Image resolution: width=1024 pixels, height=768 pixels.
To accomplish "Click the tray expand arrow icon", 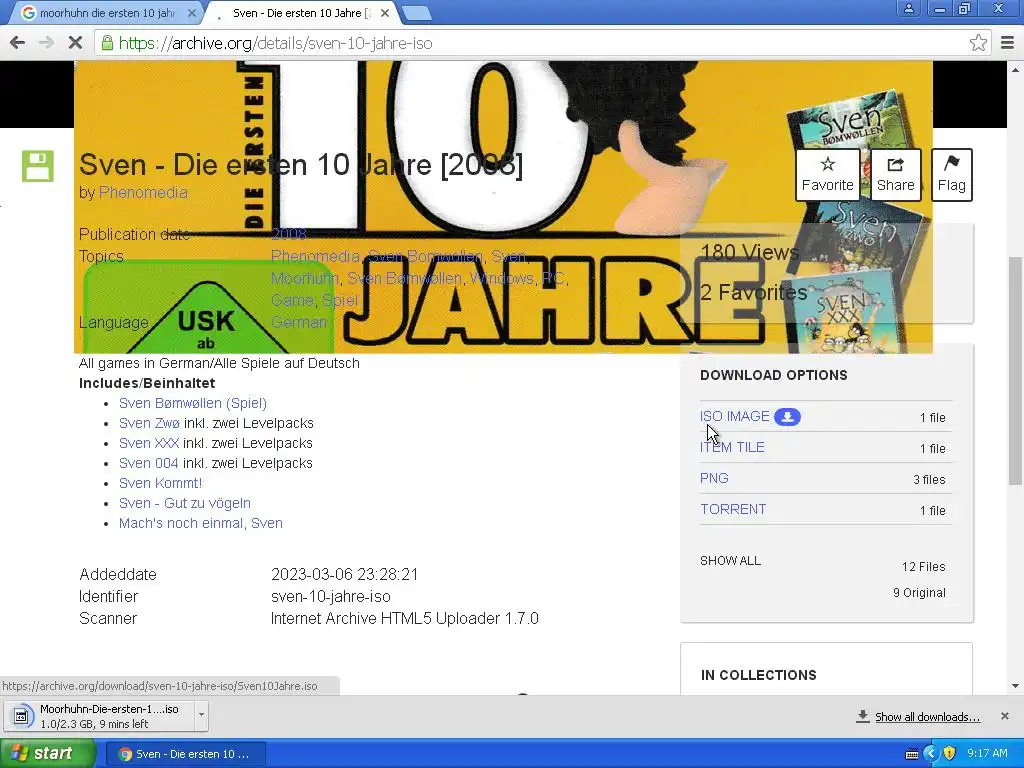I will click(931, 754).
